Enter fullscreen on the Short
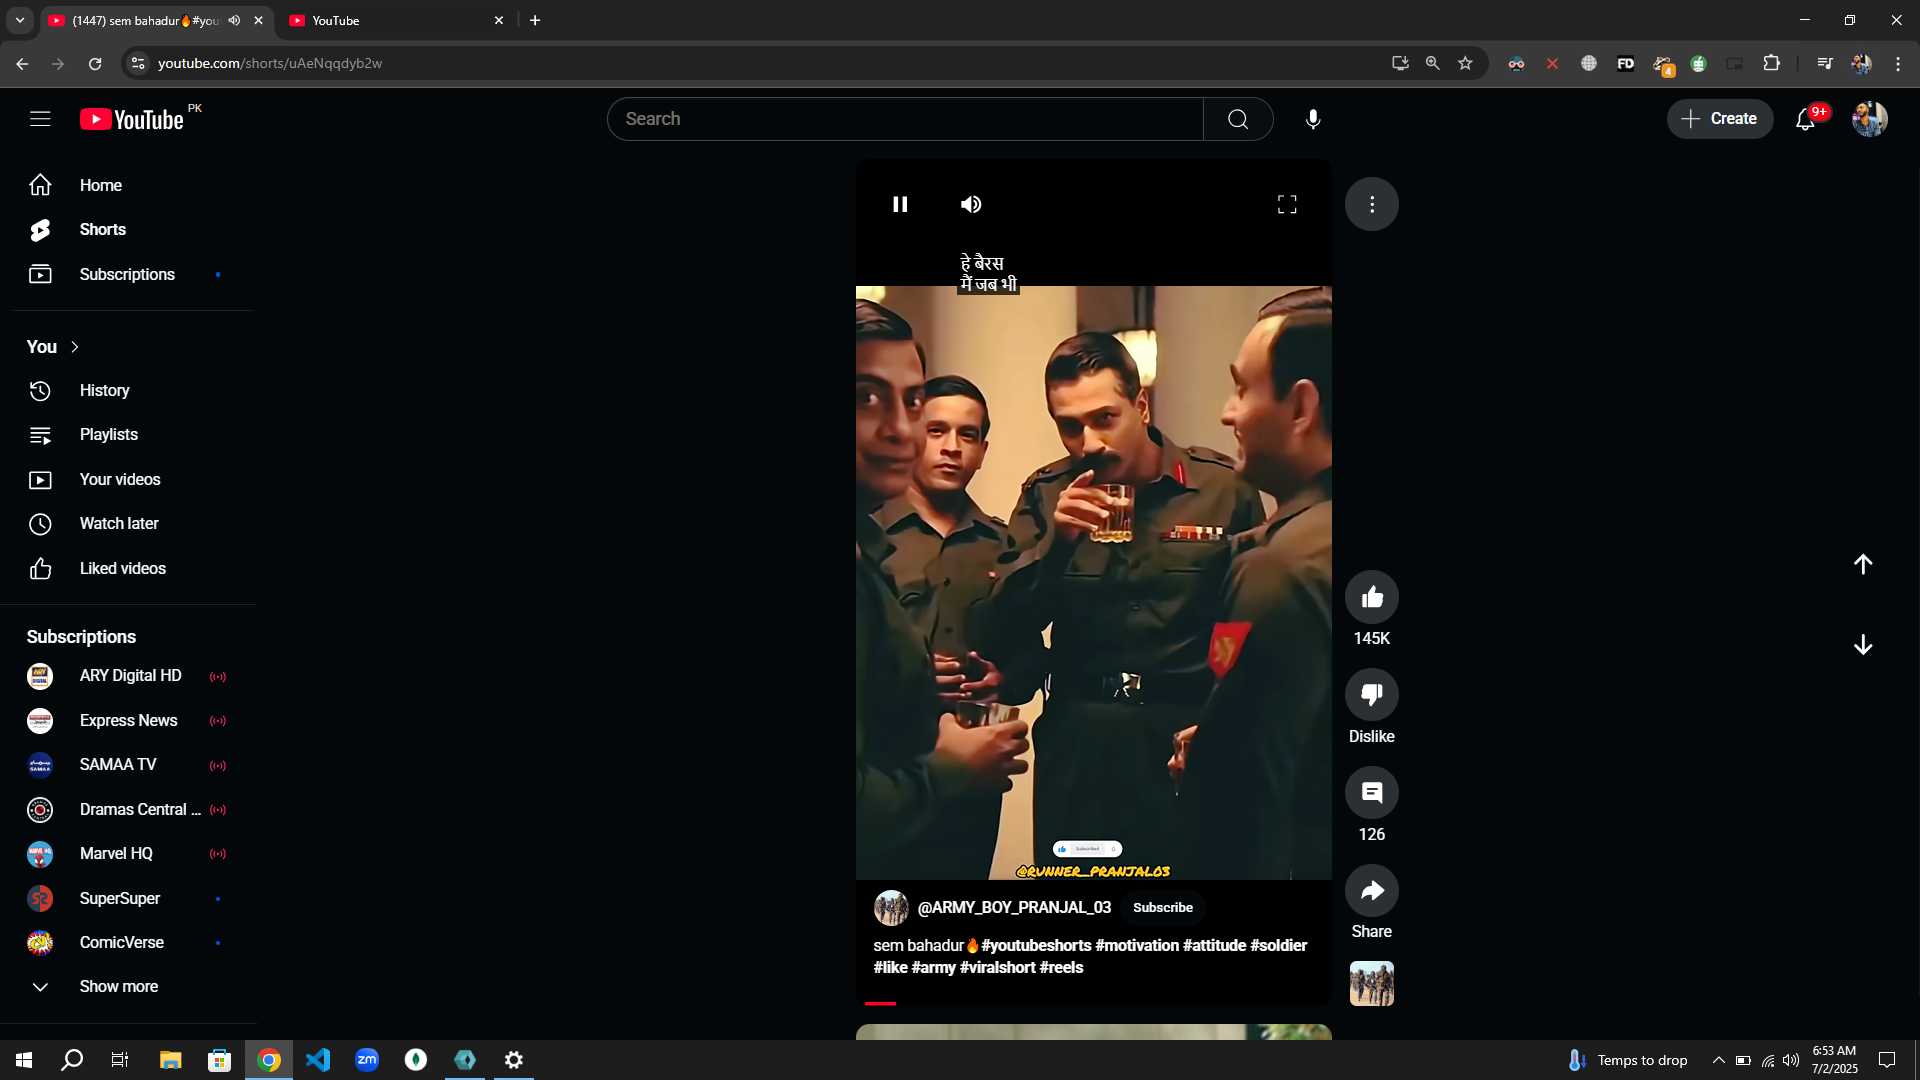This screenshot has width=1920, height=1080. (1287, 204)
